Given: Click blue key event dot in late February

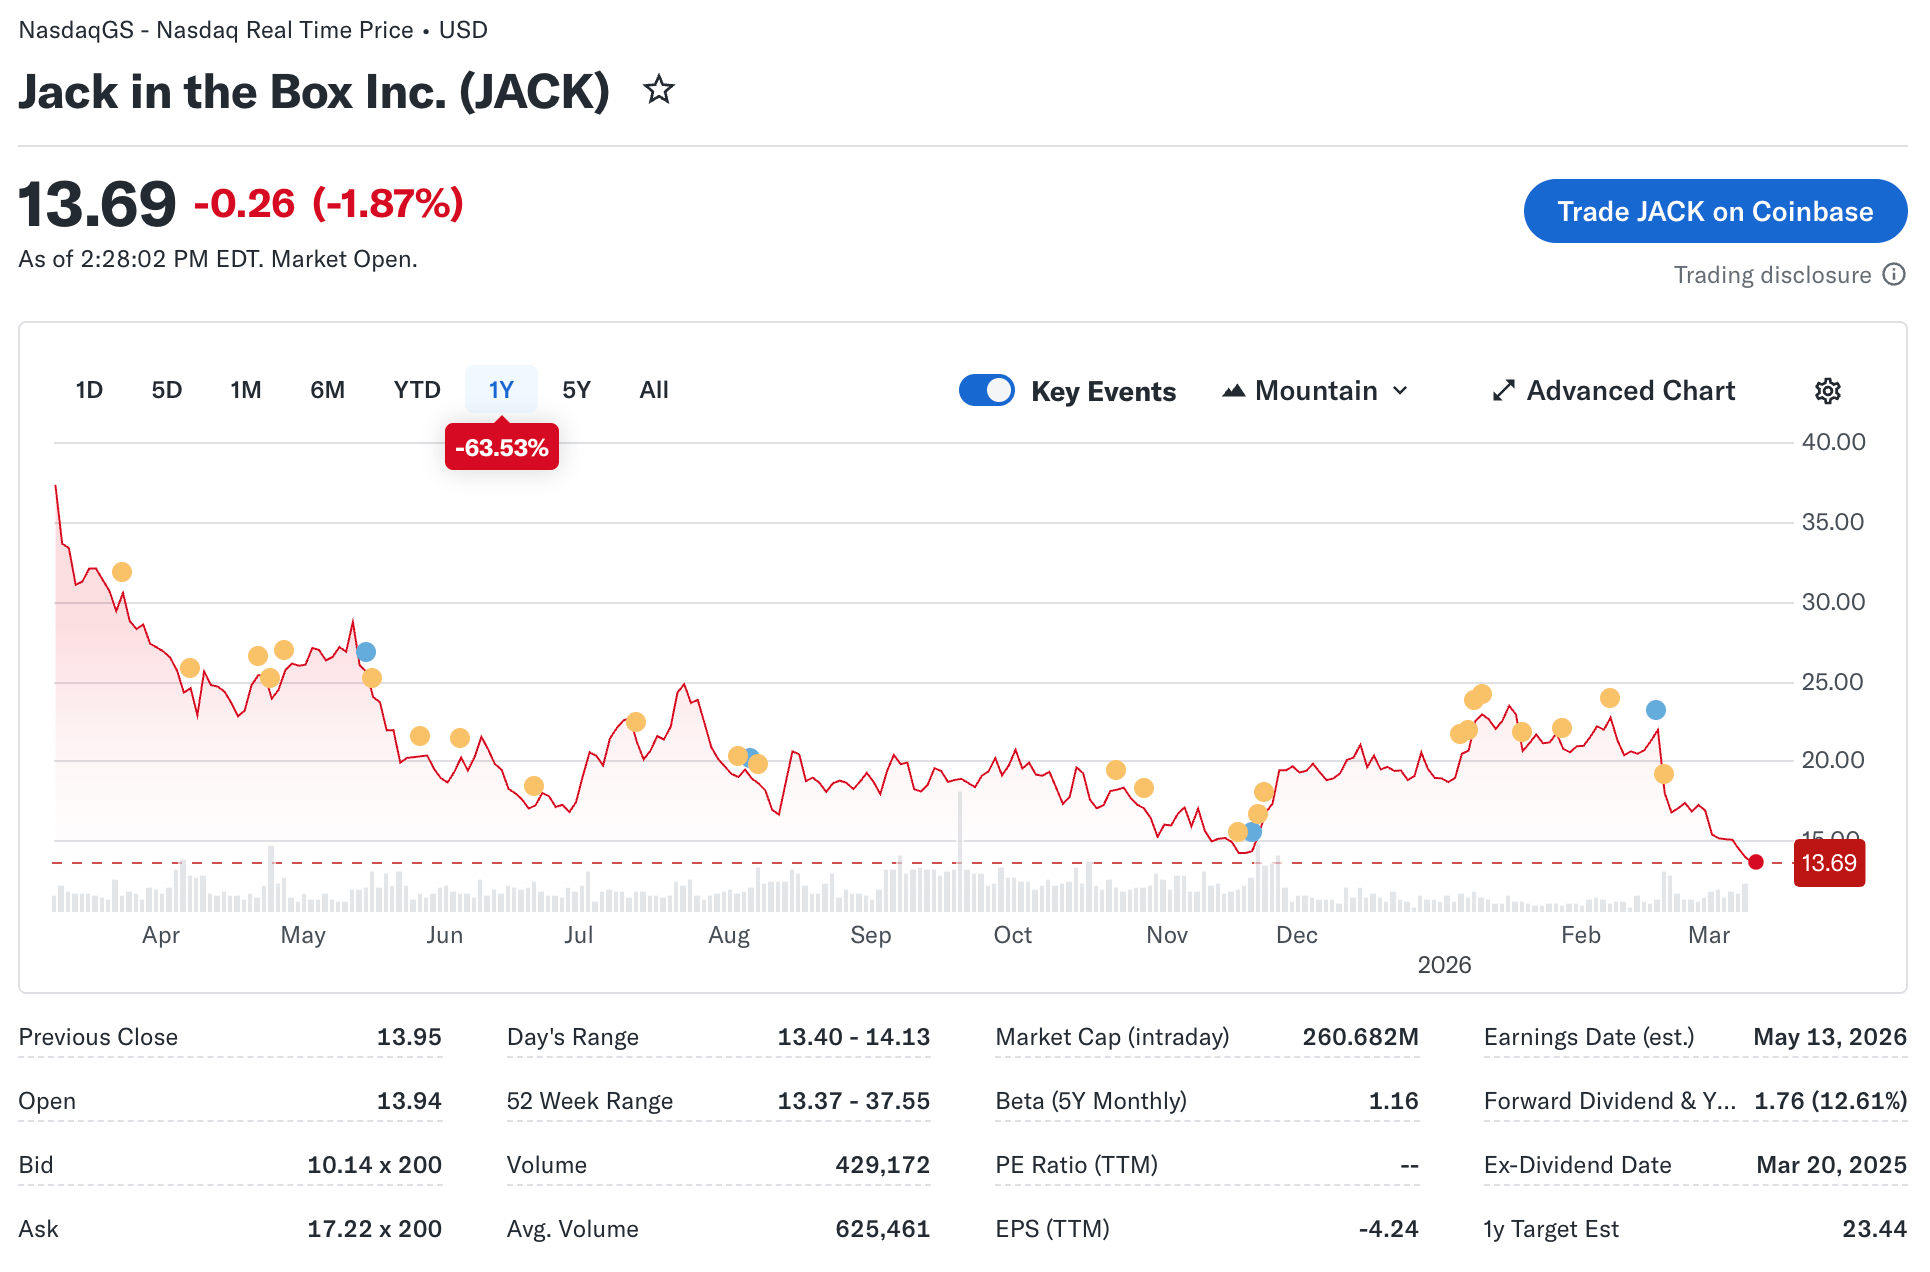Looking at the screenshot, I should [x=1656, y=710].
